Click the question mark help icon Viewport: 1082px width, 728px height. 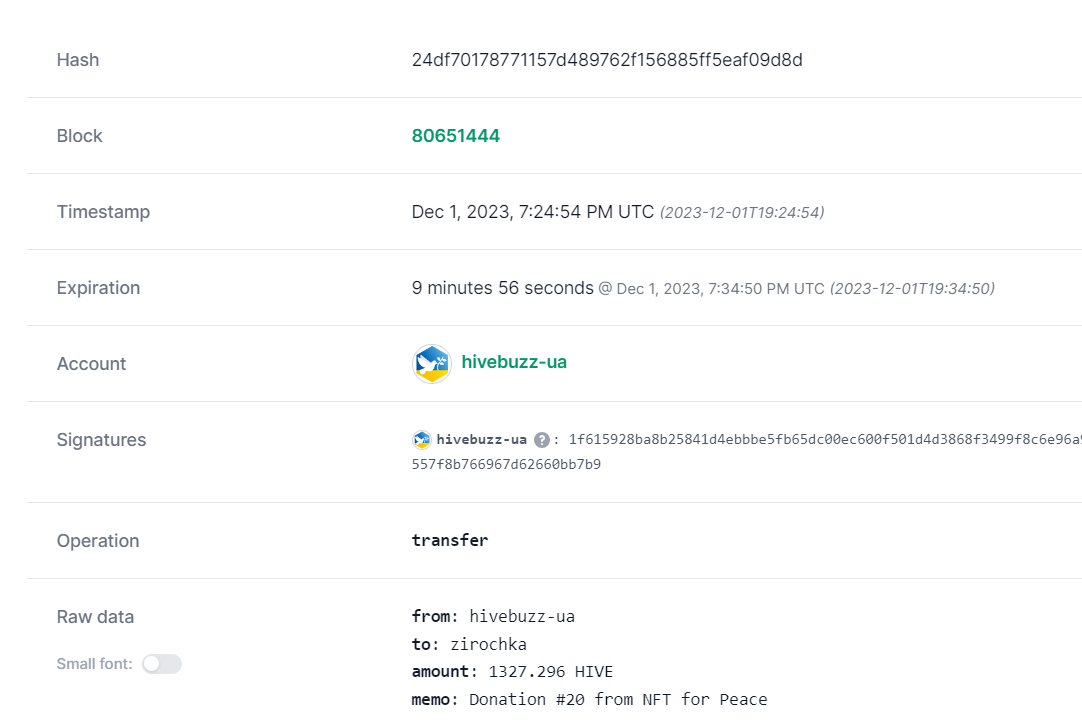pos(542,440)
